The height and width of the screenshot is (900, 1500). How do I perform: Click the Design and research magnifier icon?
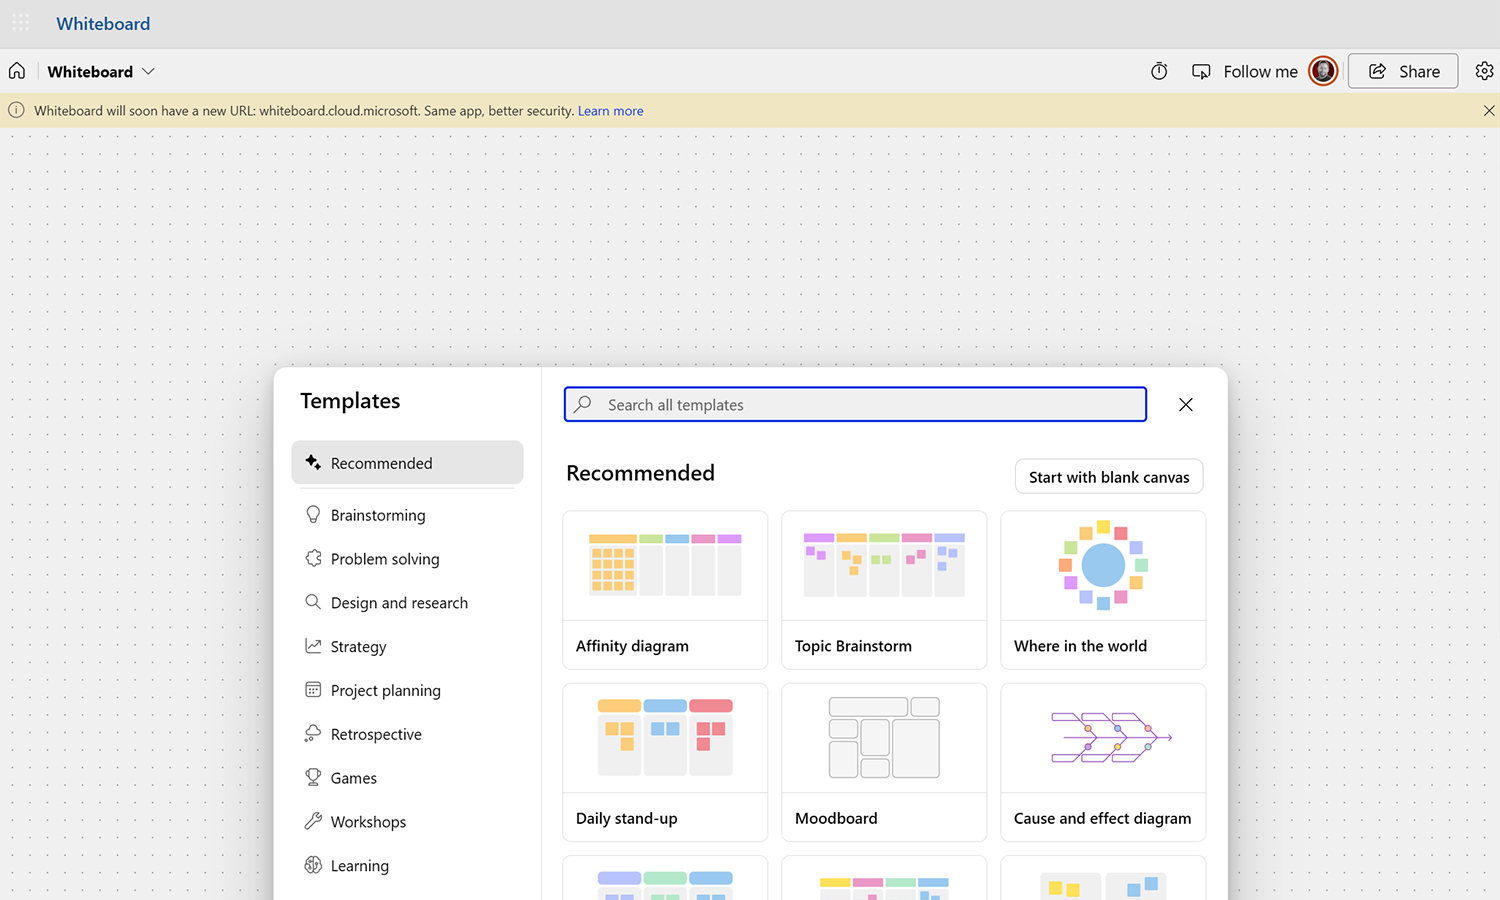[x=313, y=602]
